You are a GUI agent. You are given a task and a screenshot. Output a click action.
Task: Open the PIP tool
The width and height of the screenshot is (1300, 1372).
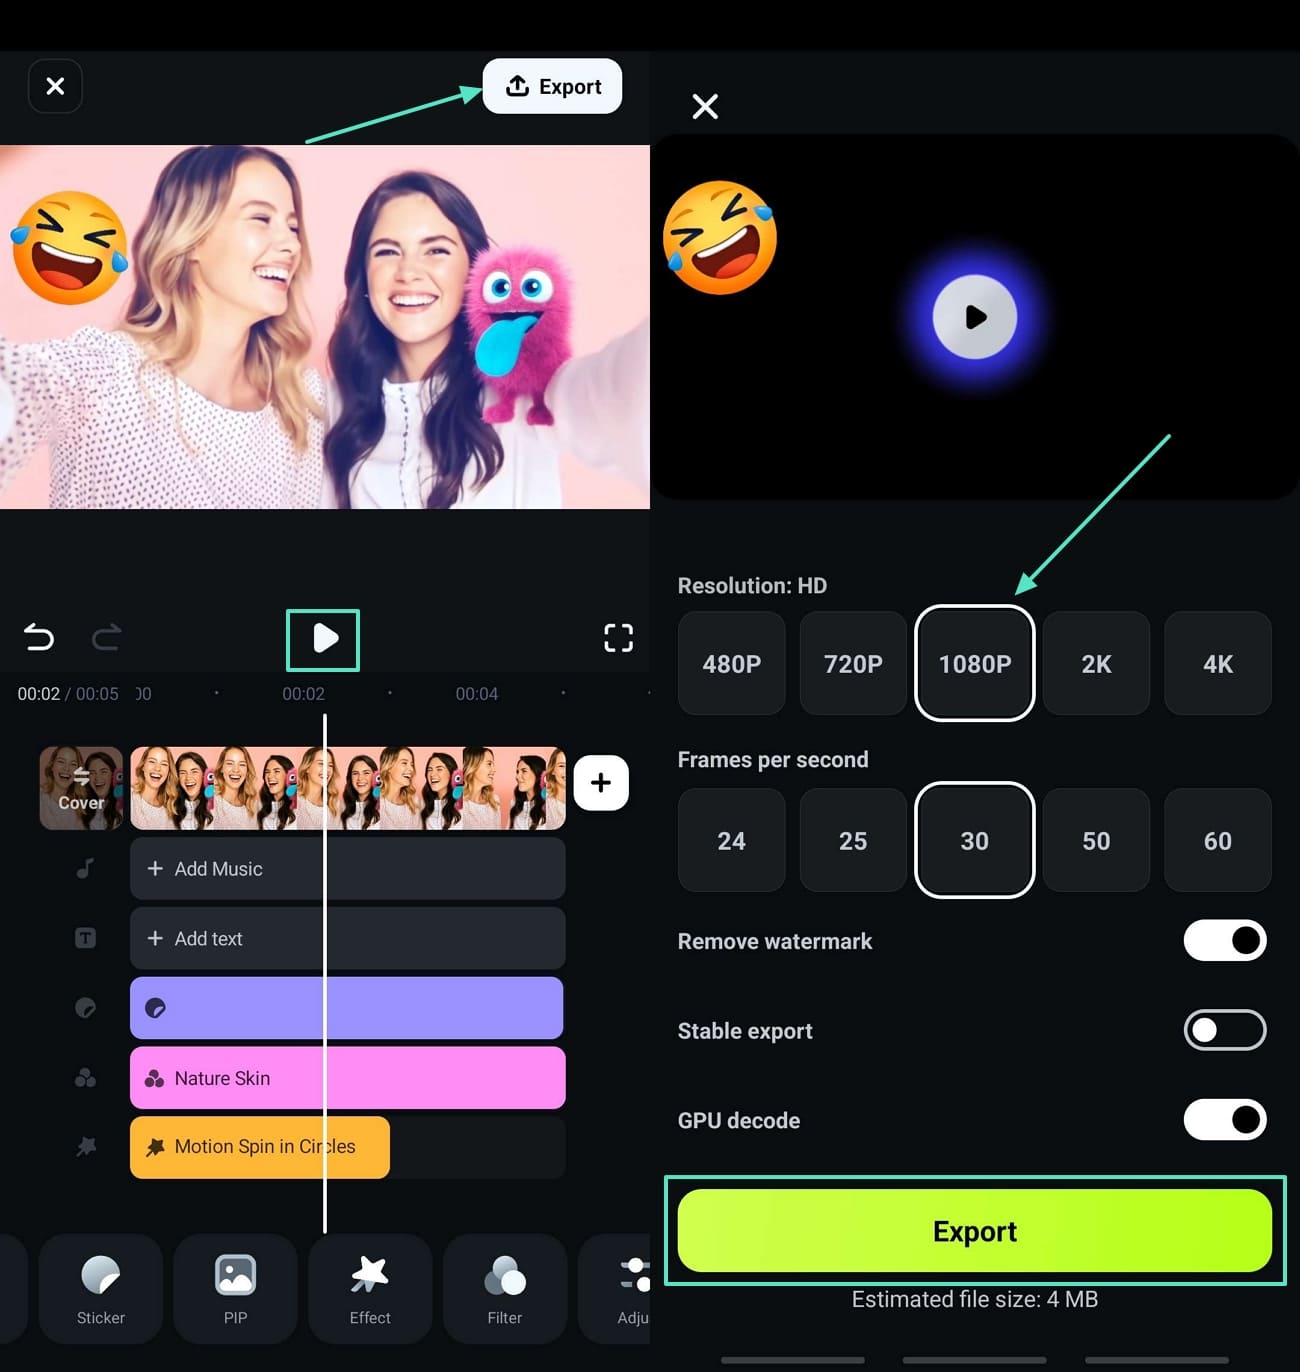pyautogui.click(x=235, y=1289)
